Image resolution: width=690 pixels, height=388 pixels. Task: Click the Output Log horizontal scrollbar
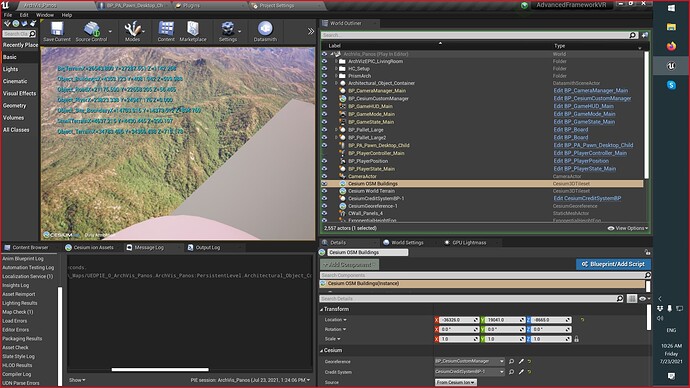click(160, 370)
